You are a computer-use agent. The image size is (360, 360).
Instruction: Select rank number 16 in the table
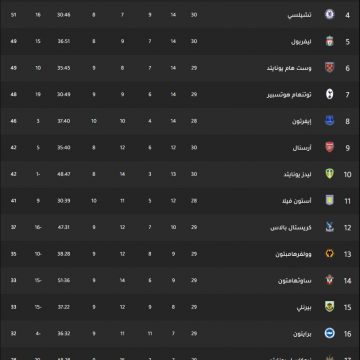(x=347, y=334)
